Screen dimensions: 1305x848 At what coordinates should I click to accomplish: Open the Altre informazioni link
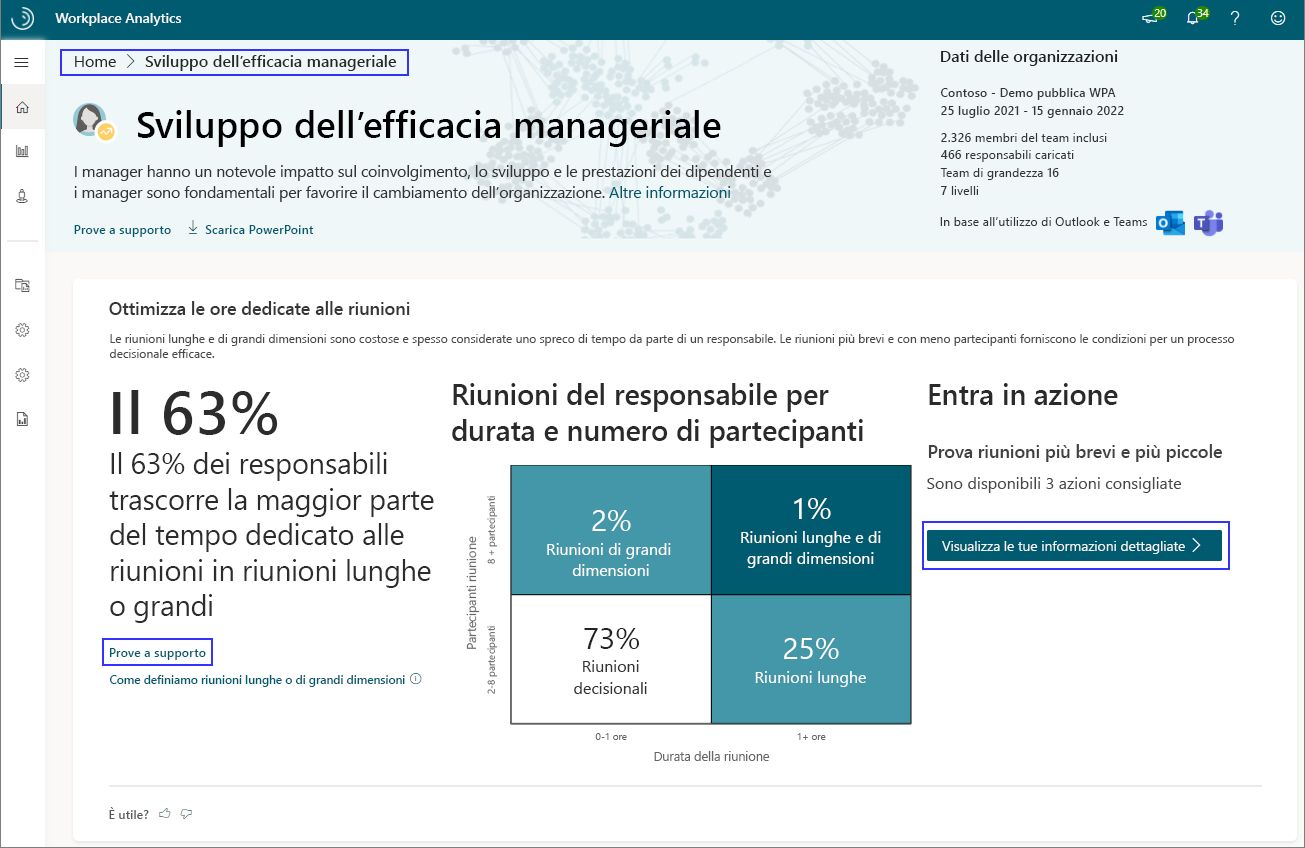click(x=670, y=192)
